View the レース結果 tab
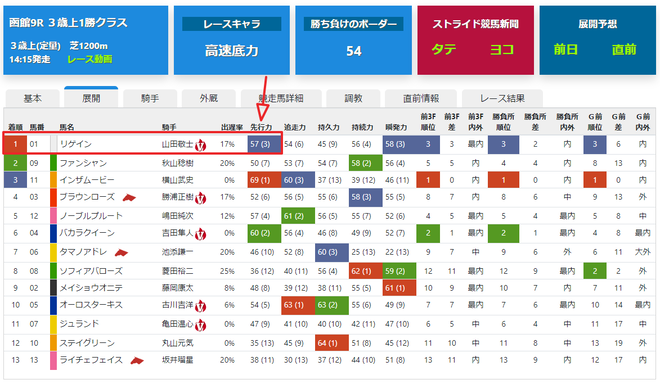Image resolution: width=660 pixels, height=384 pixels. click(x=502, y=99)
